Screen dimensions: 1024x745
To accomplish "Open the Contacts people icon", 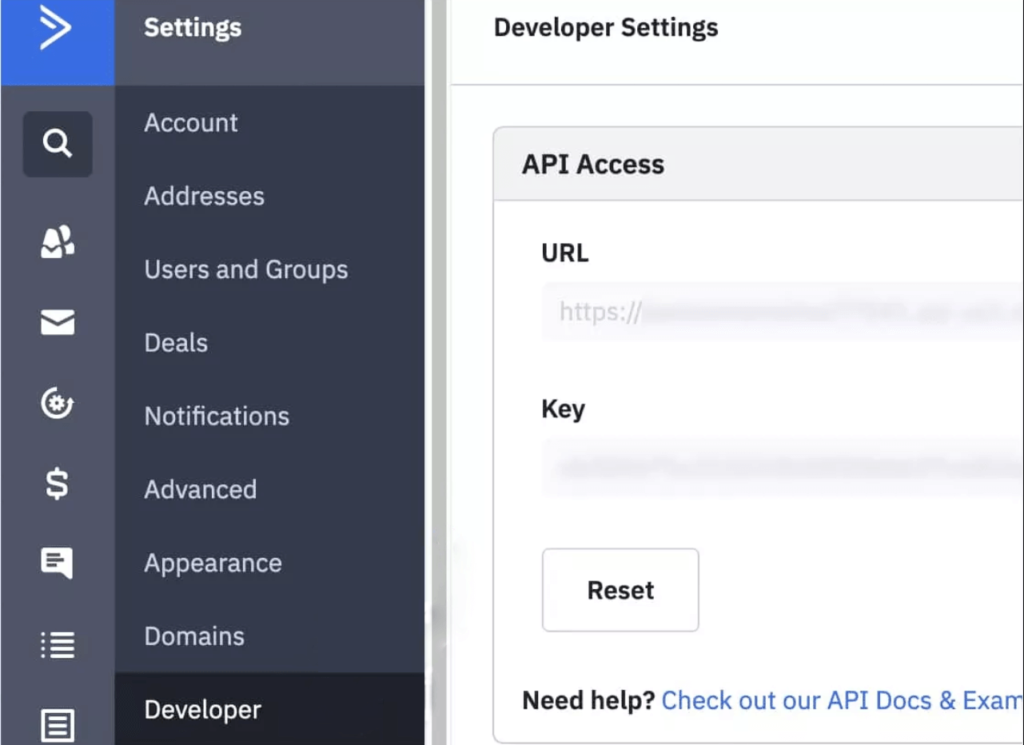I will tap(57, 242).
